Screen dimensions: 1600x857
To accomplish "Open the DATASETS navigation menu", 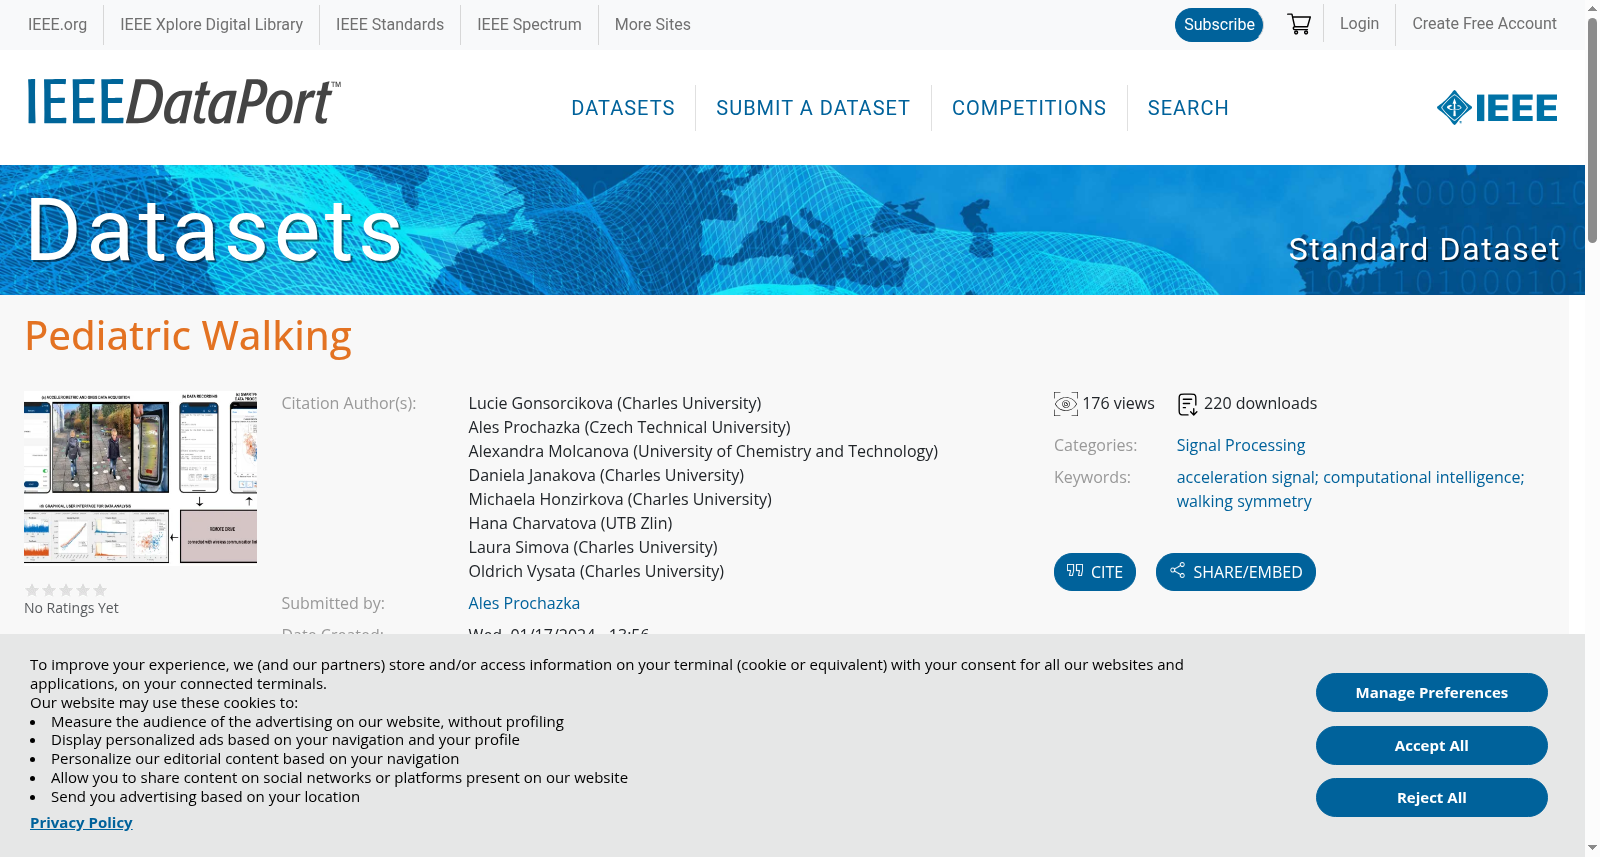I will click(623, 108).
